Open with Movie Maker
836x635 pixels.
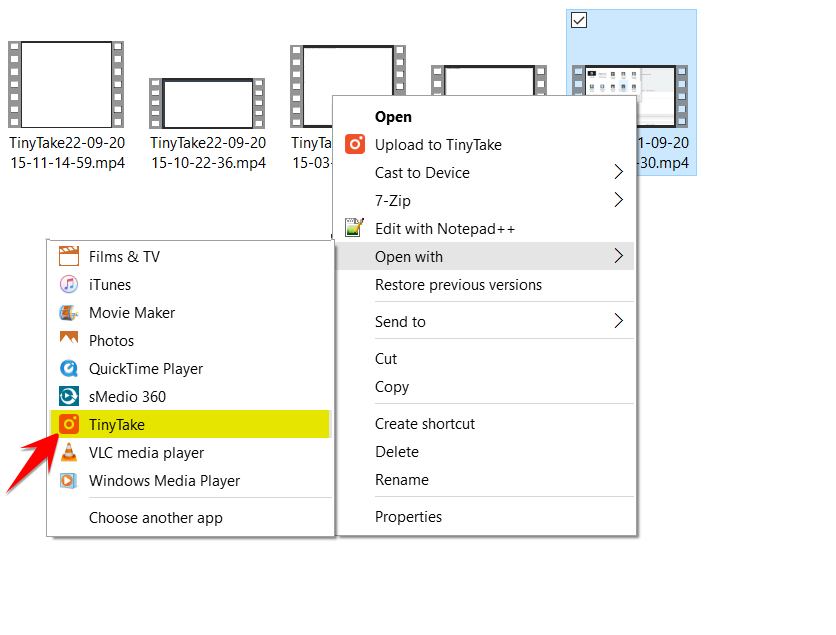(190, 312)
